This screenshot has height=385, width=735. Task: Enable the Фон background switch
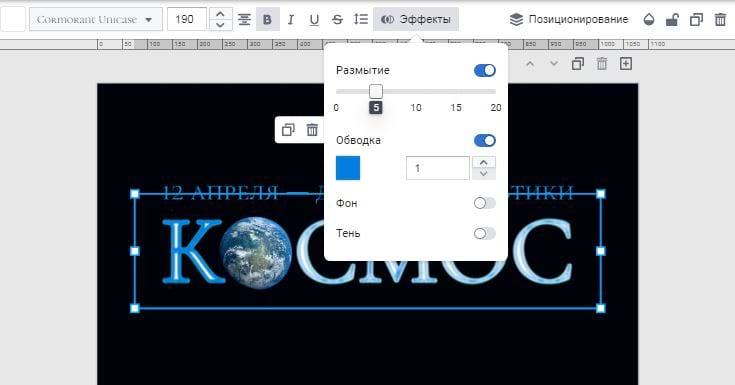pyautogui.click(x=485, y=203)
